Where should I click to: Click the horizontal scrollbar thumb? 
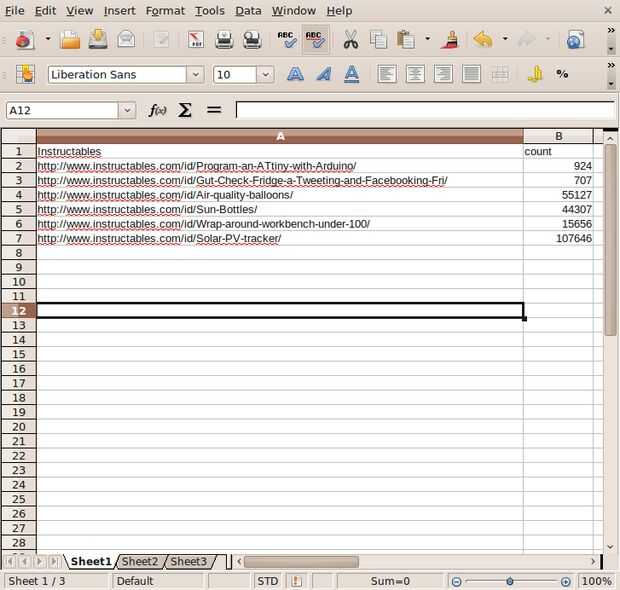(301, 562)
